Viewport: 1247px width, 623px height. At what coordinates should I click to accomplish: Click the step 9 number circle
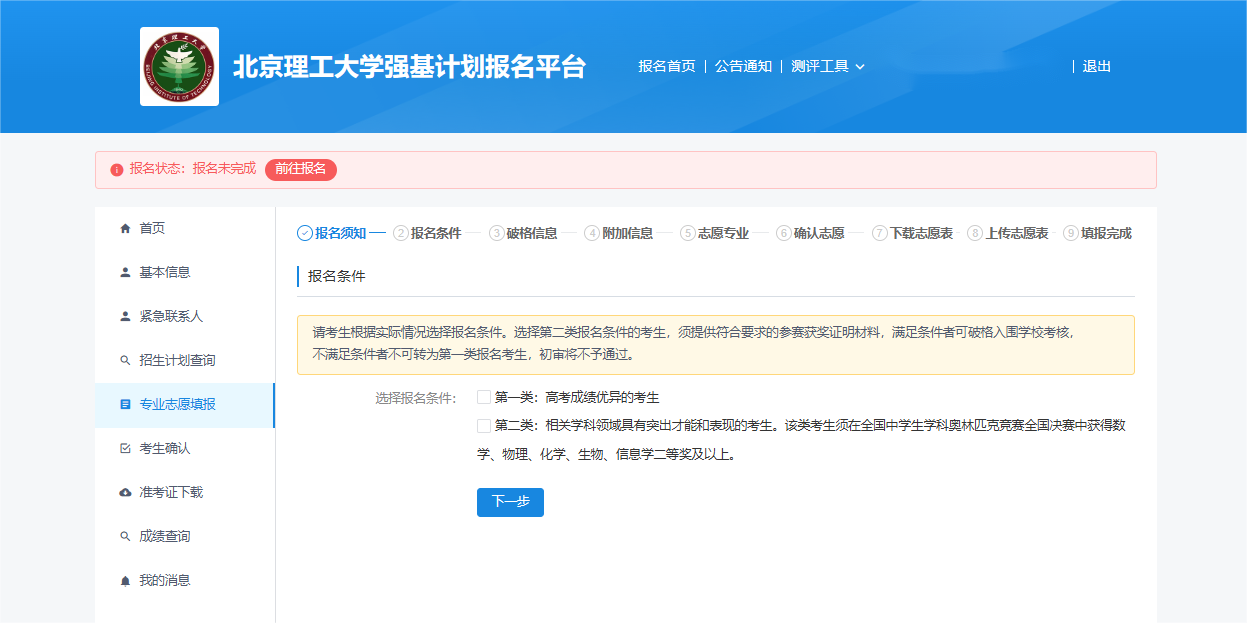pyautogui.click(x=1071, y=233)
